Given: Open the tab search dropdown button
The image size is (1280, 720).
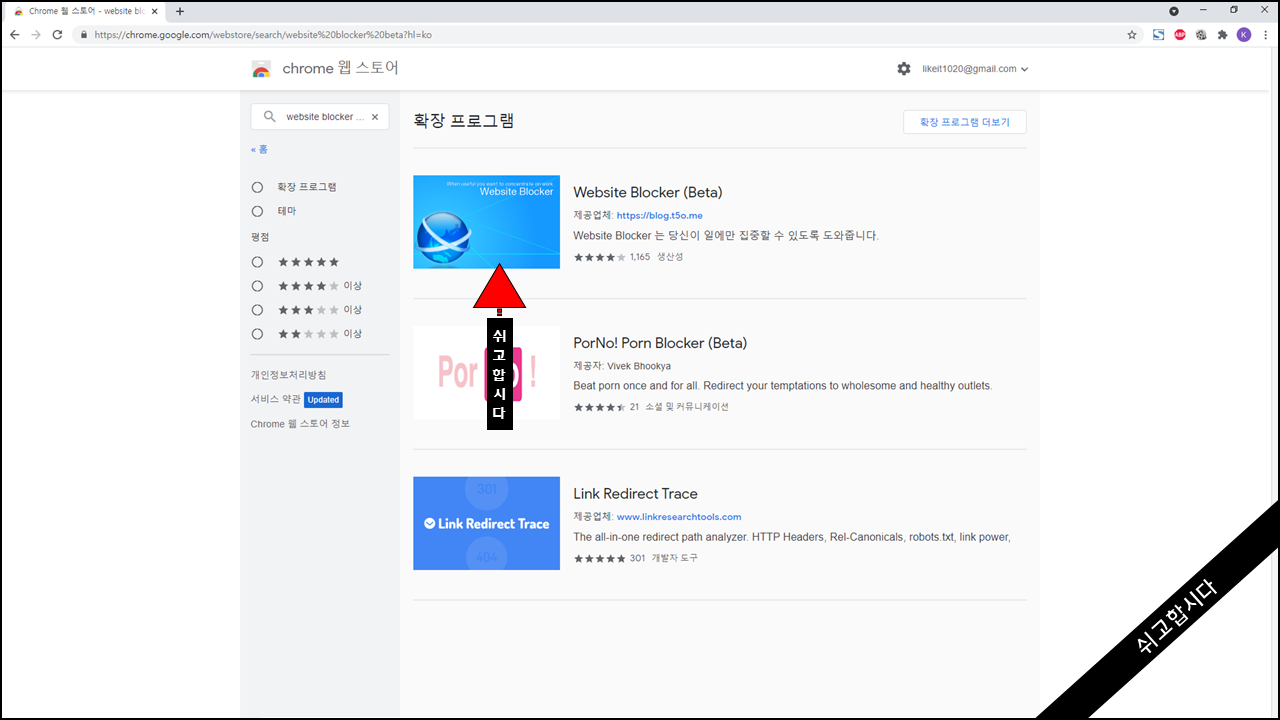Looking at the screenshot, I should (x=1174, y=11).
